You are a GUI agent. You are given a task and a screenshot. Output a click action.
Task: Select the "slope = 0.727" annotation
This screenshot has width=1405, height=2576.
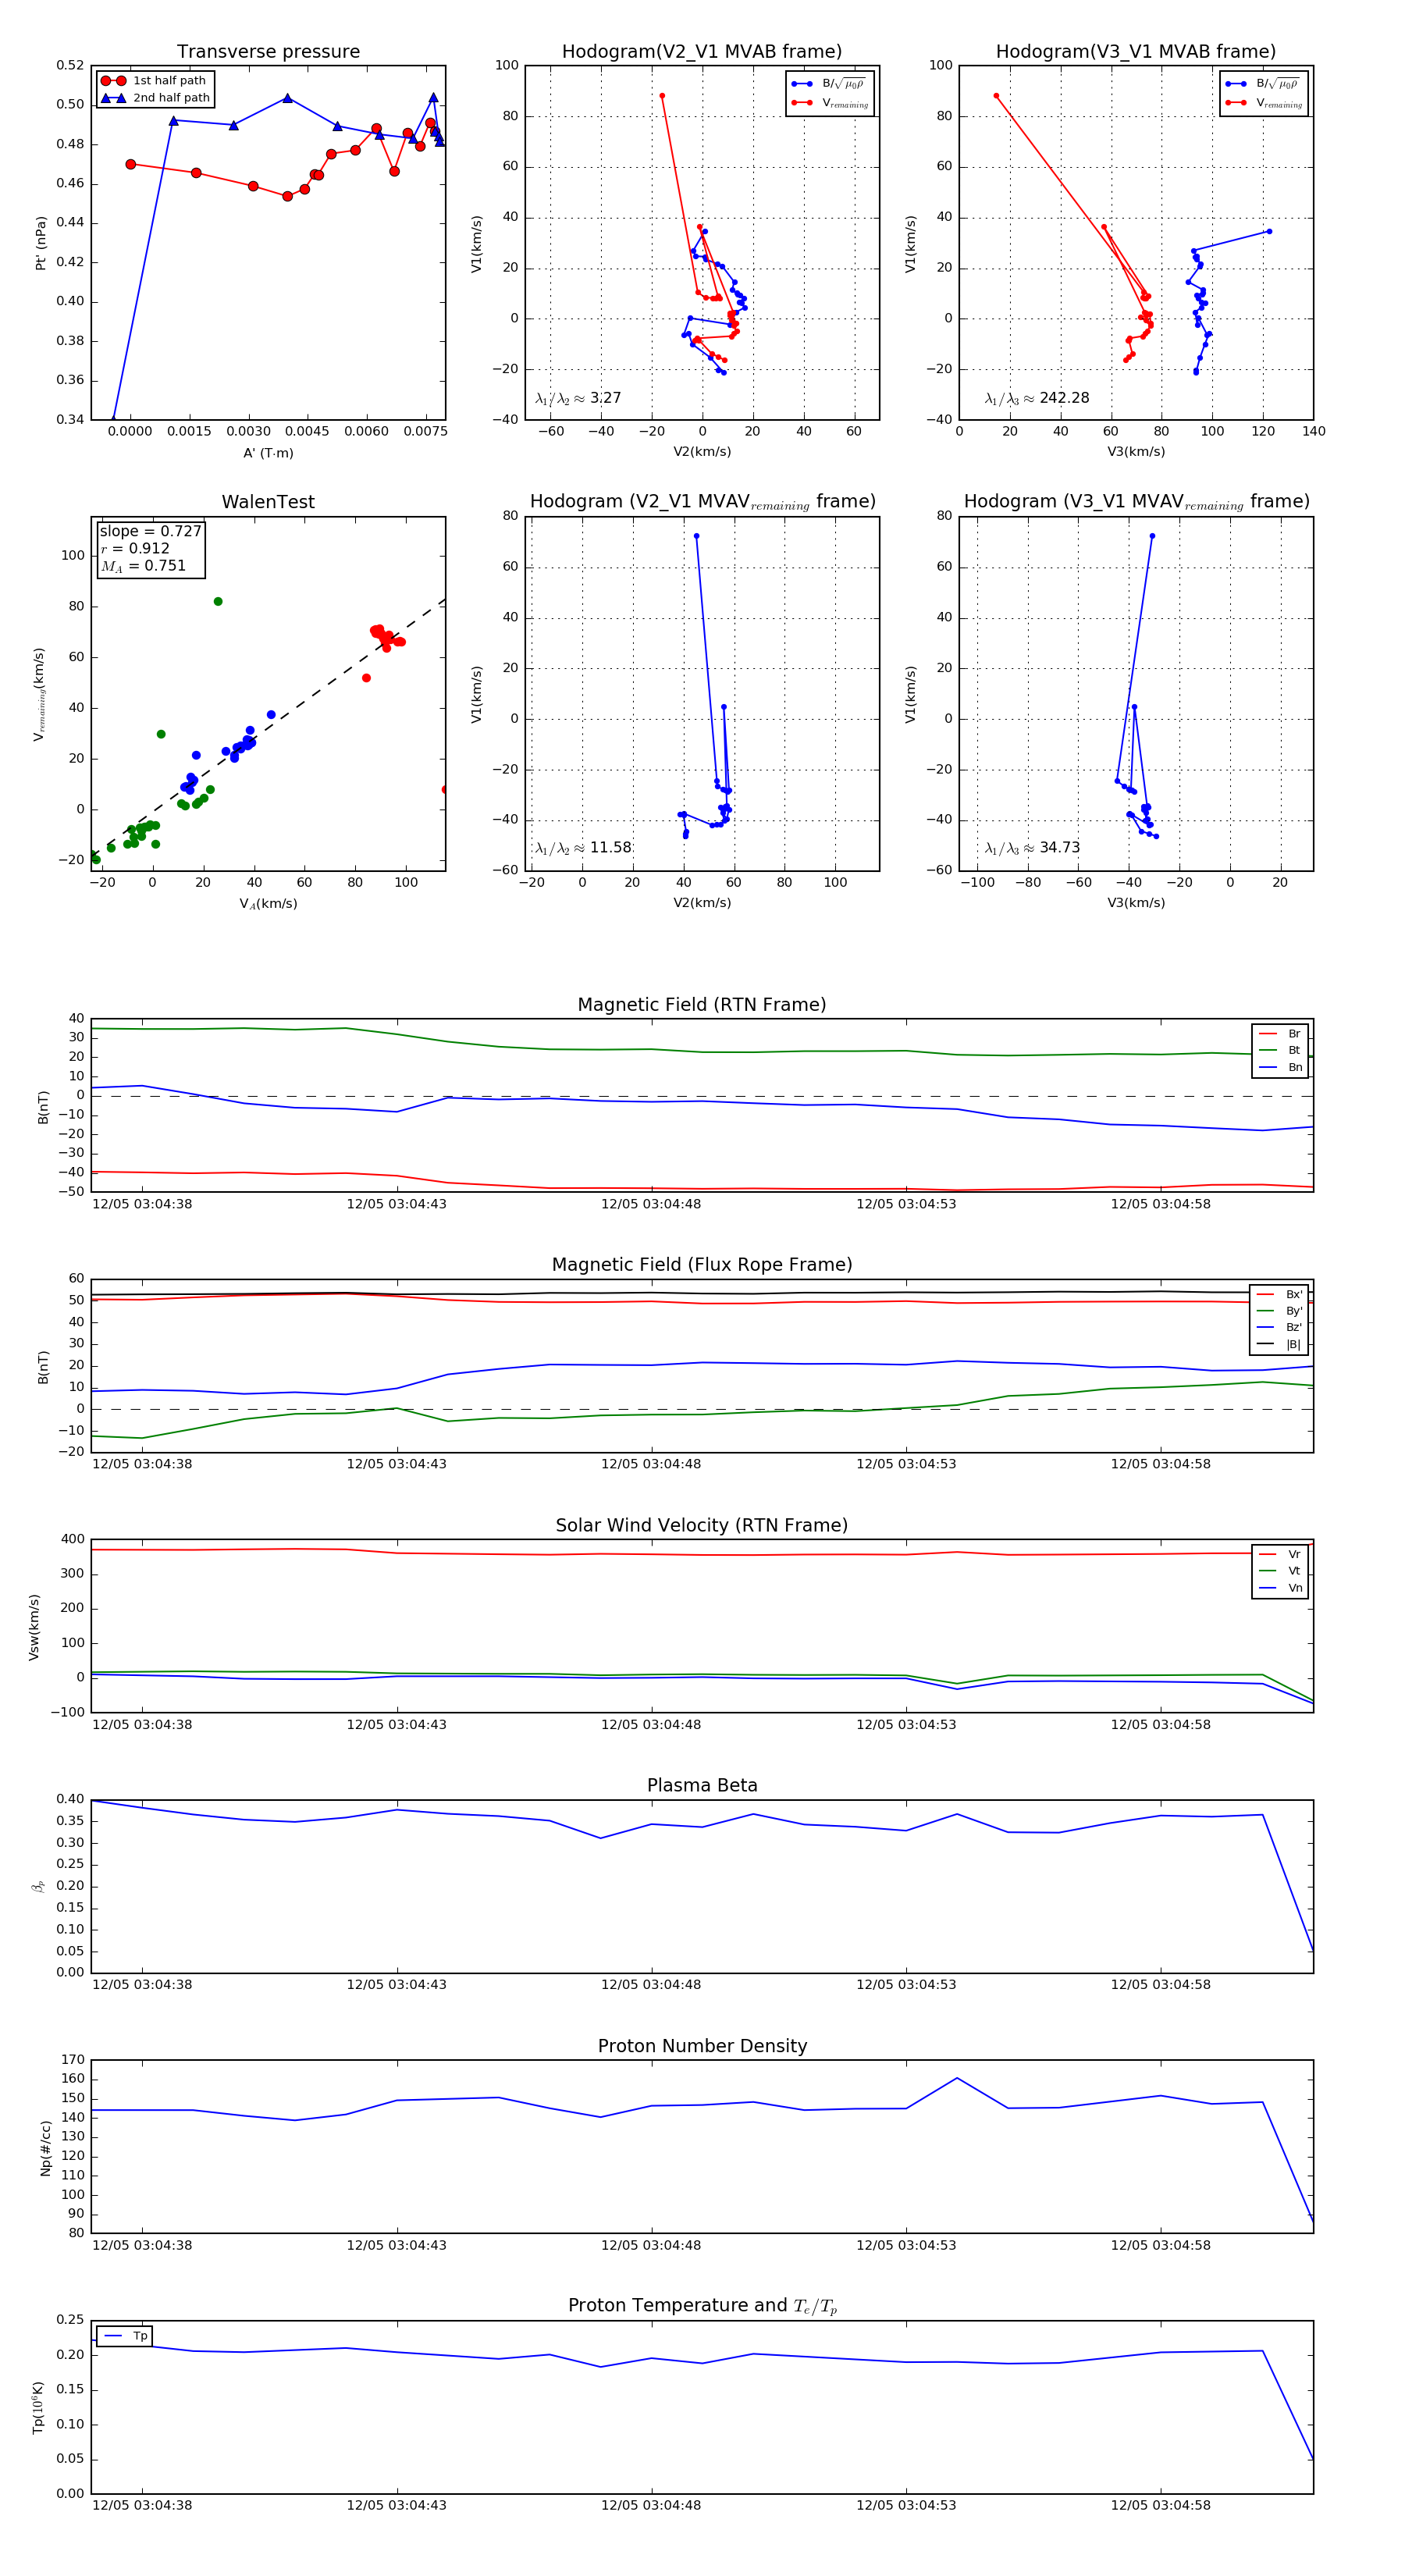click(x=150, y=531)
